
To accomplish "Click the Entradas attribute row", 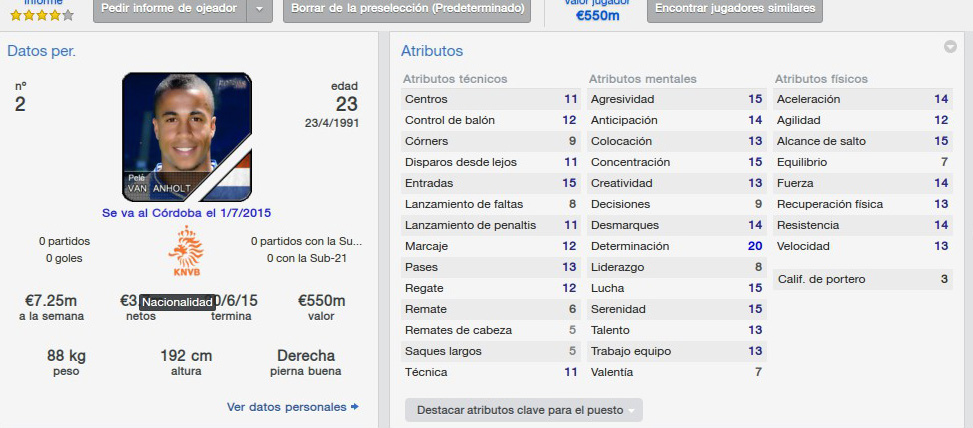I will click(x=491, y=183).
